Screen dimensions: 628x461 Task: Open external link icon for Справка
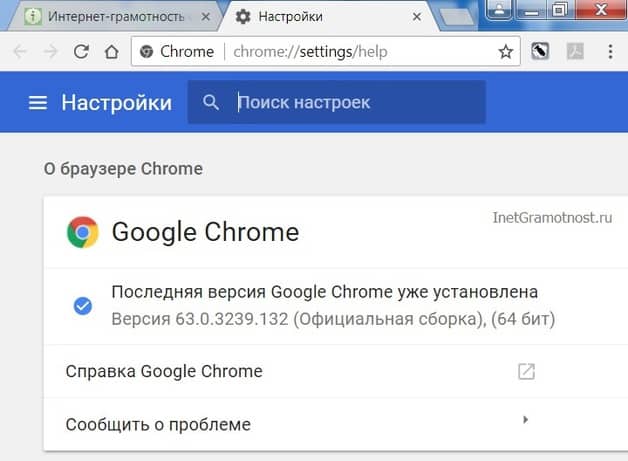(526, 371)
